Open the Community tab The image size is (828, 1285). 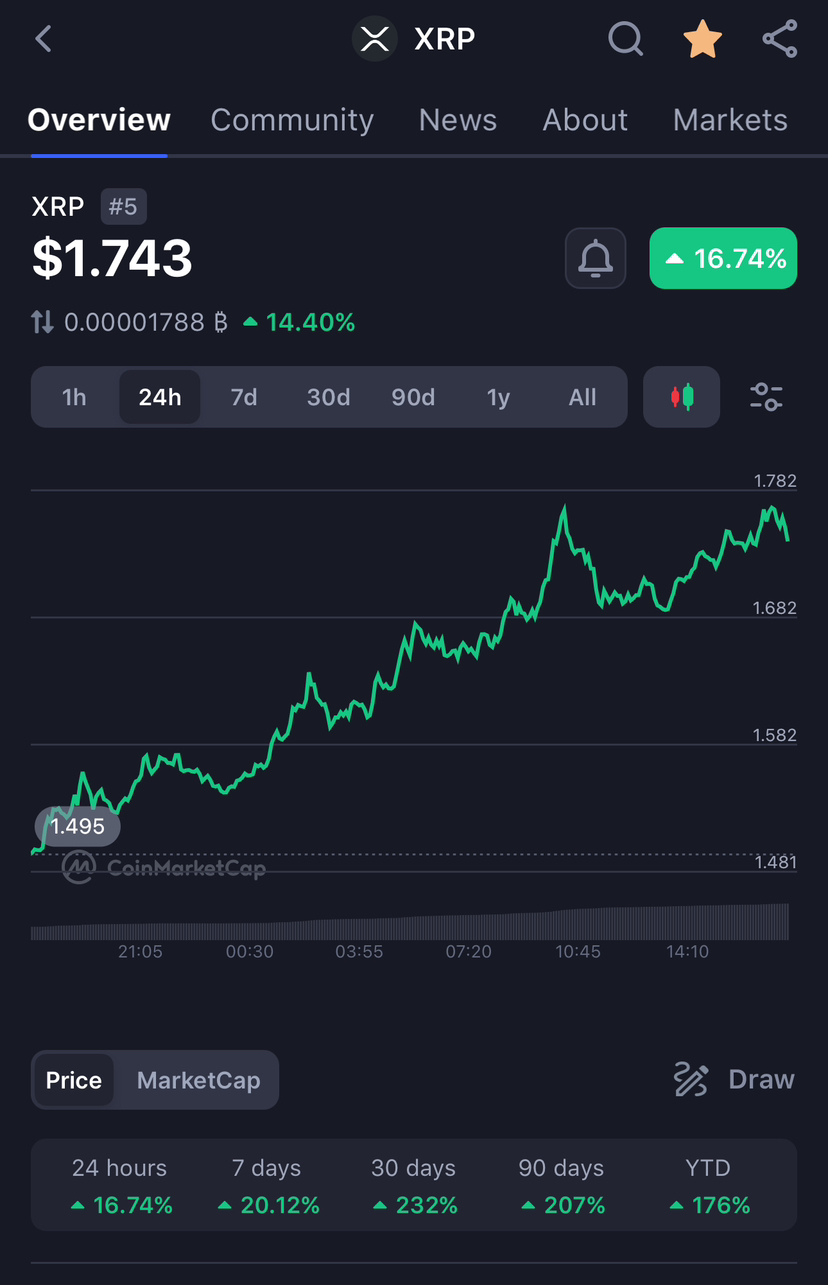tap(291, 120)
